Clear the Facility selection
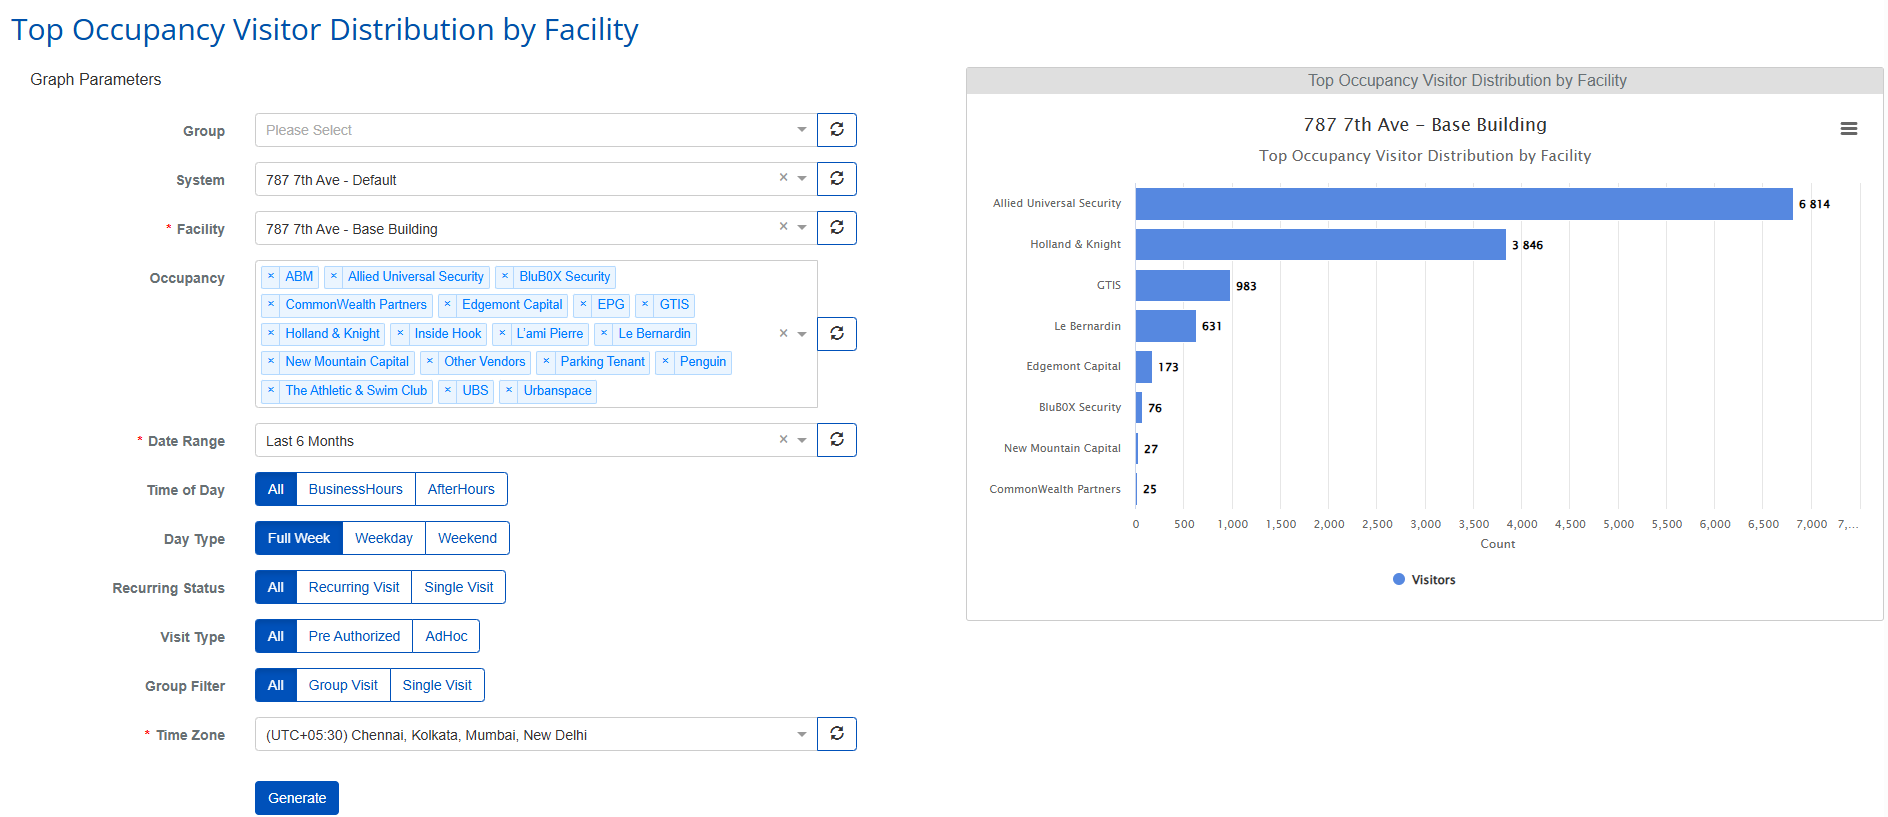 [784, 227]
